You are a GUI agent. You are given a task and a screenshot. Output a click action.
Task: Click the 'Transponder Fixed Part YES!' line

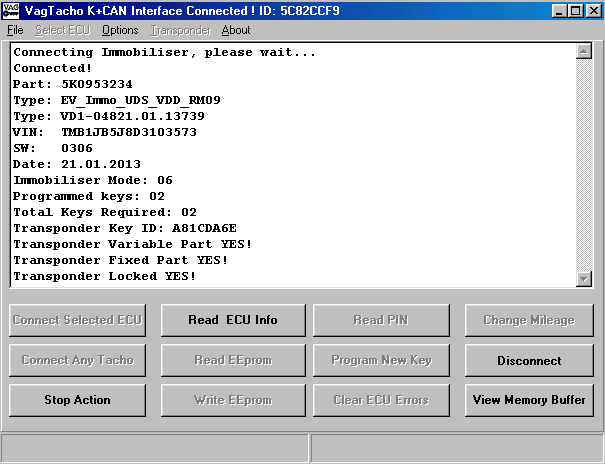[x=121, y=260]
